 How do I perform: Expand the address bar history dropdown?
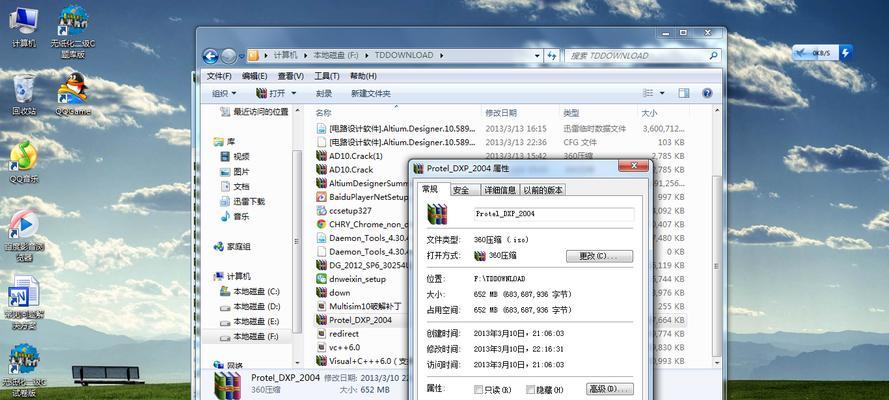click(x=537, y=56)
